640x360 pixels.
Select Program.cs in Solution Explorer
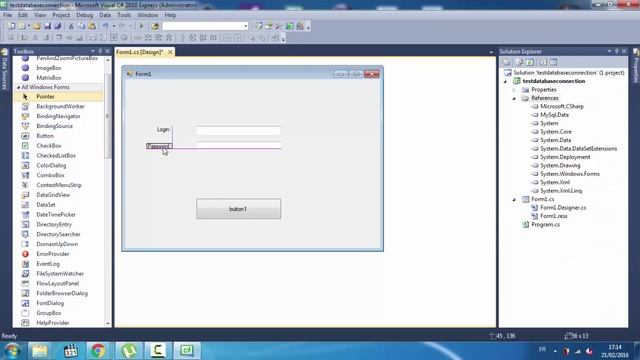point(545,224)
